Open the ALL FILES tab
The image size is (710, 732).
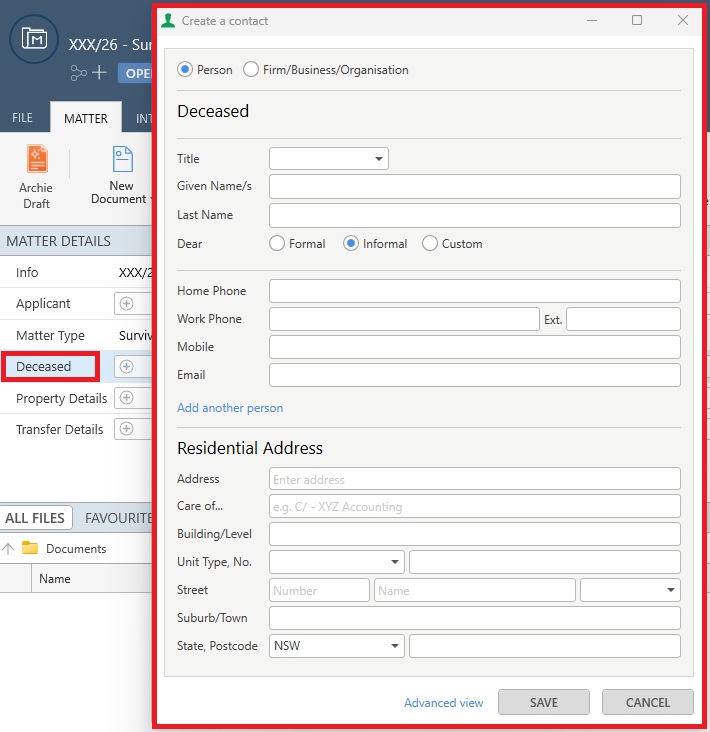tap(35, 518)
